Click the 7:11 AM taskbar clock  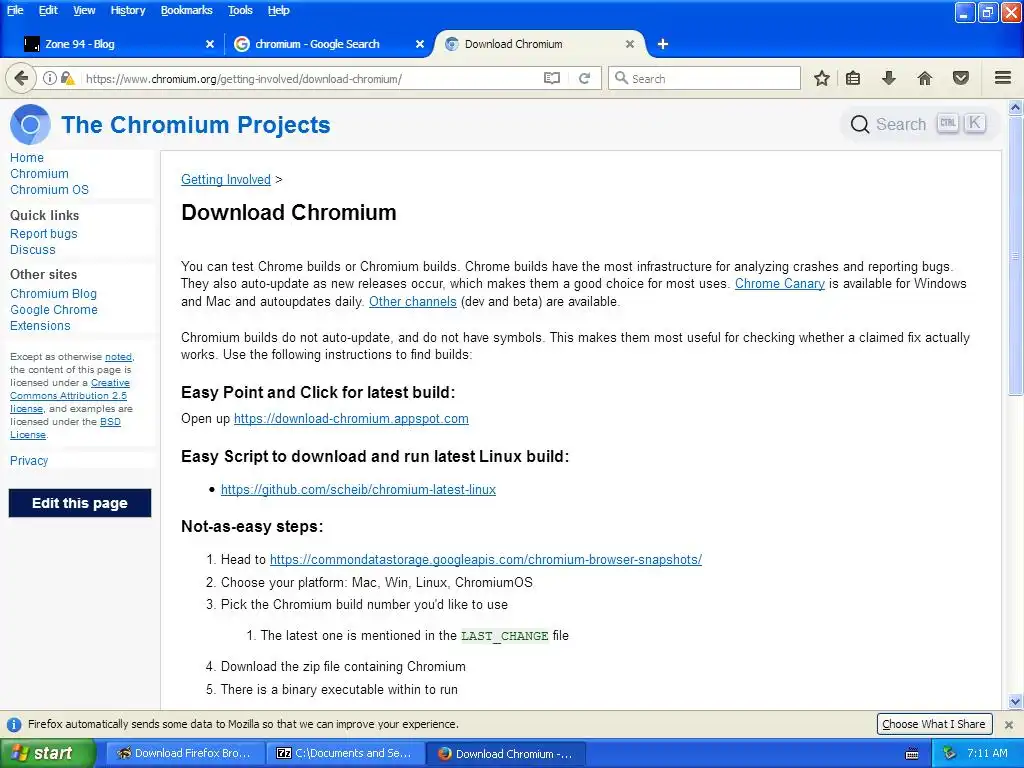(987, 754)
